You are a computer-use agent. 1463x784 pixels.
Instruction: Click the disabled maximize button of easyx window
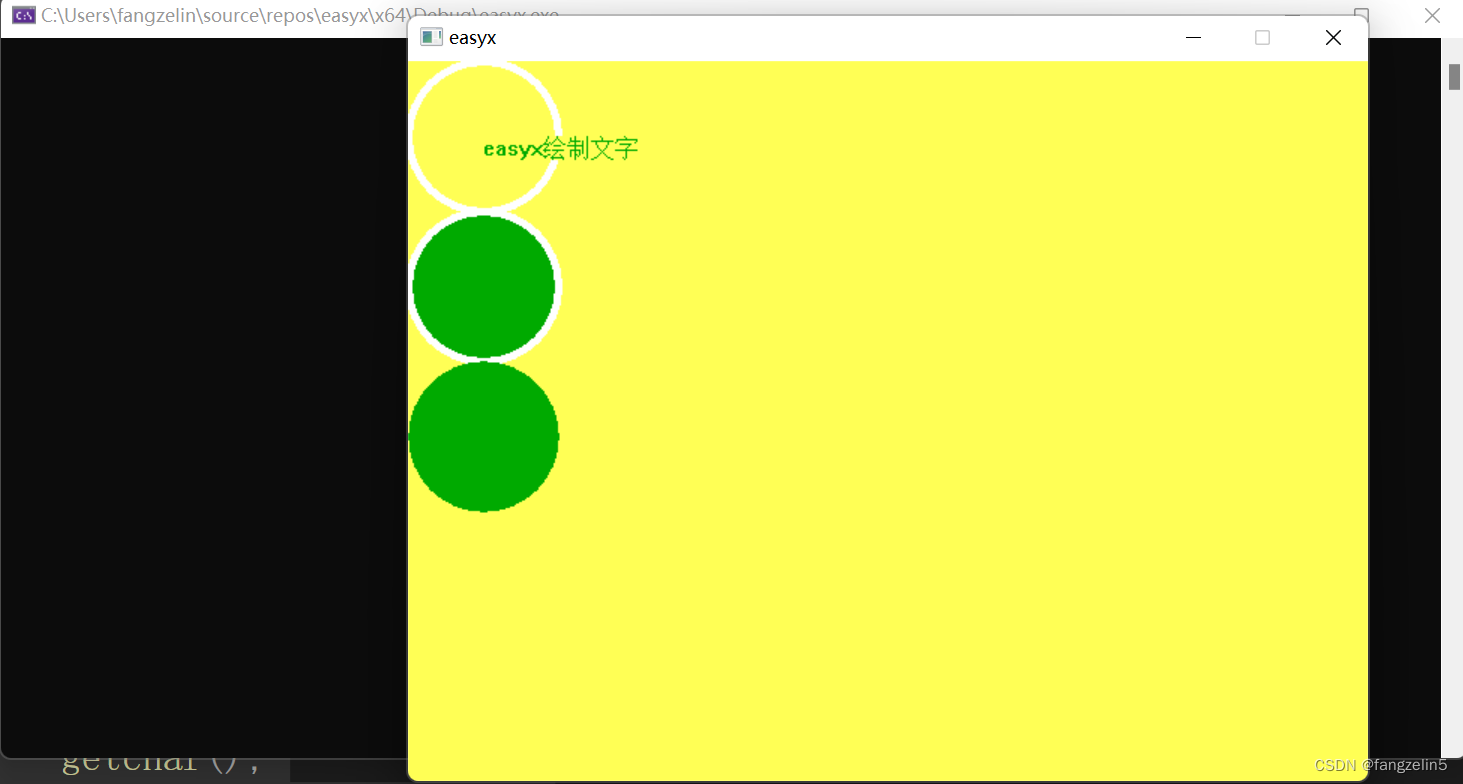pyautogui.click(x=1262, y=38)
